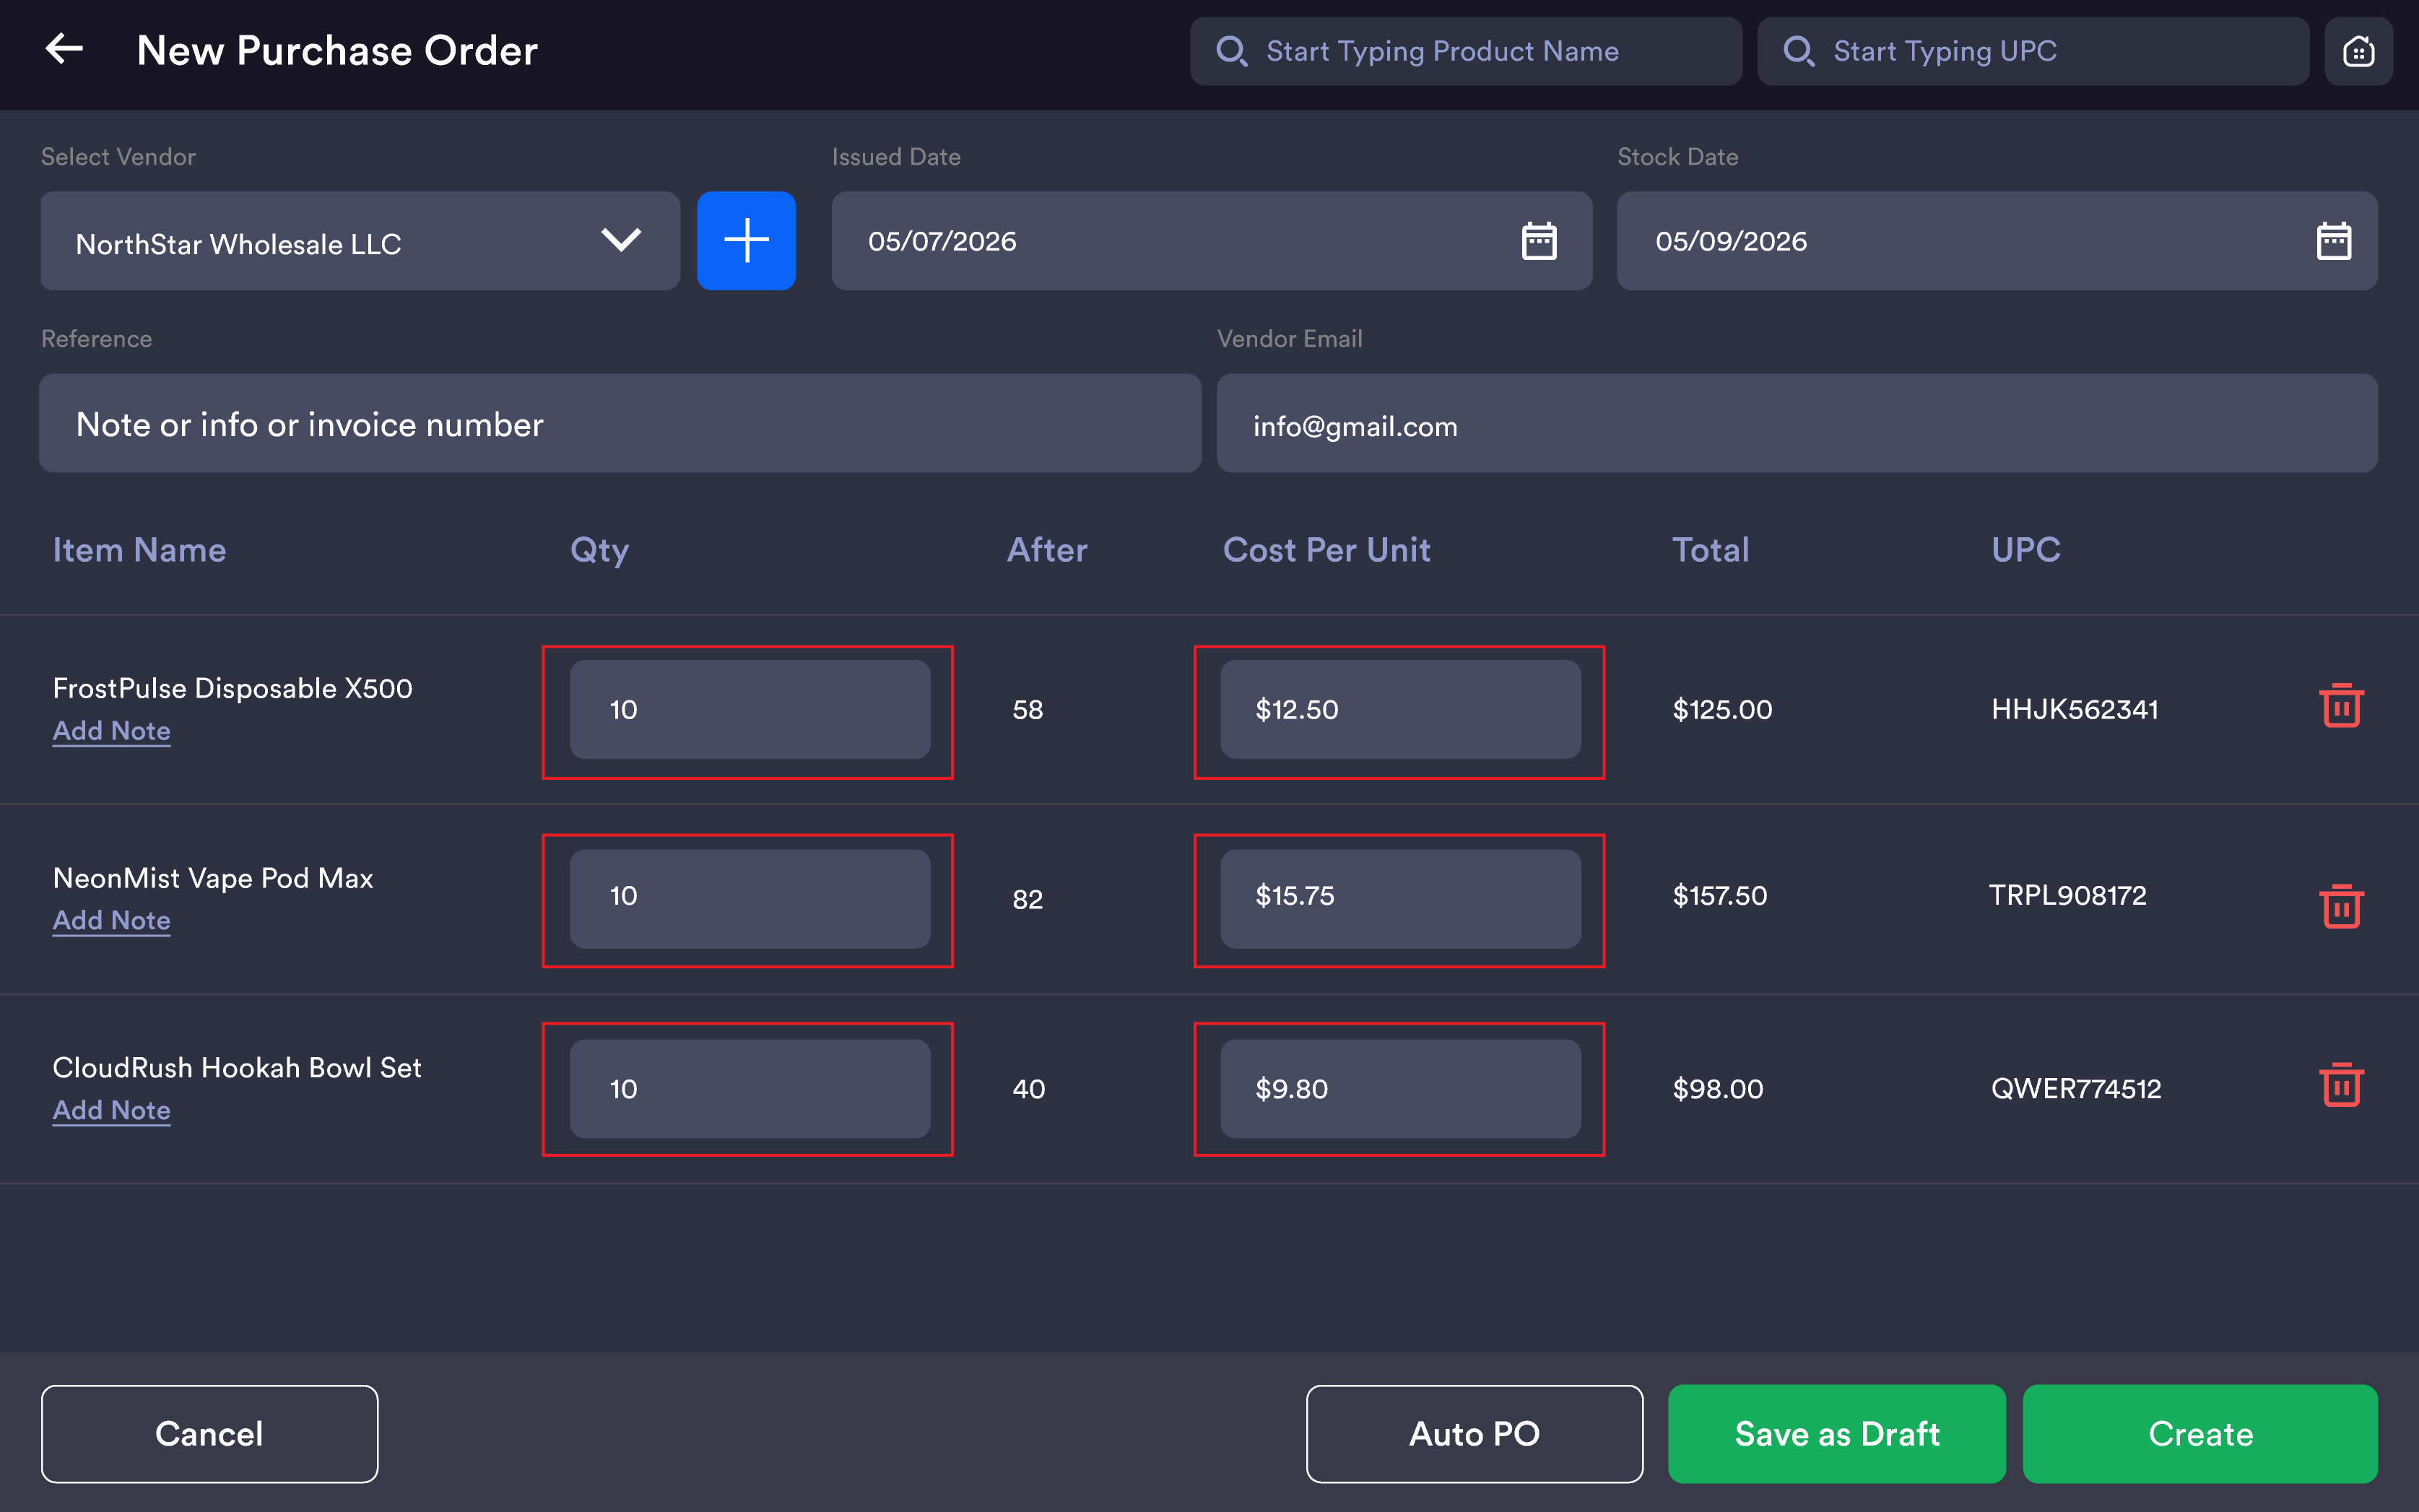Viewport: 2419px width, 1512px height.
Task: Open the Issued Date calendar picker
Action: pos(1539,241)
